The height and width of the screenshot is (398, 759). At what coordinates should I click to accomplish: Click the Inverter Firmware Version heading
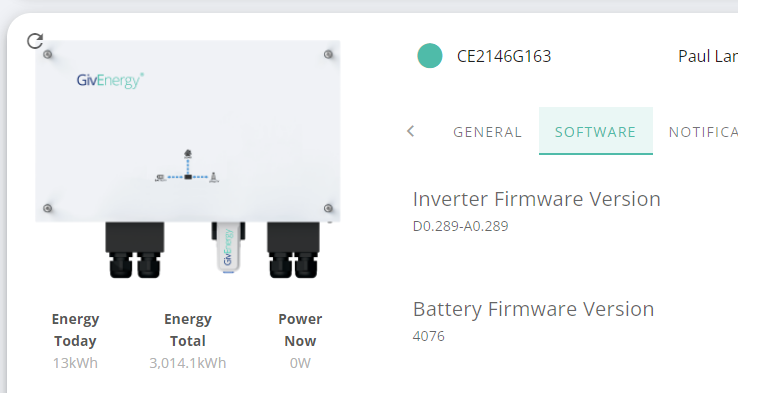[537, 199]
